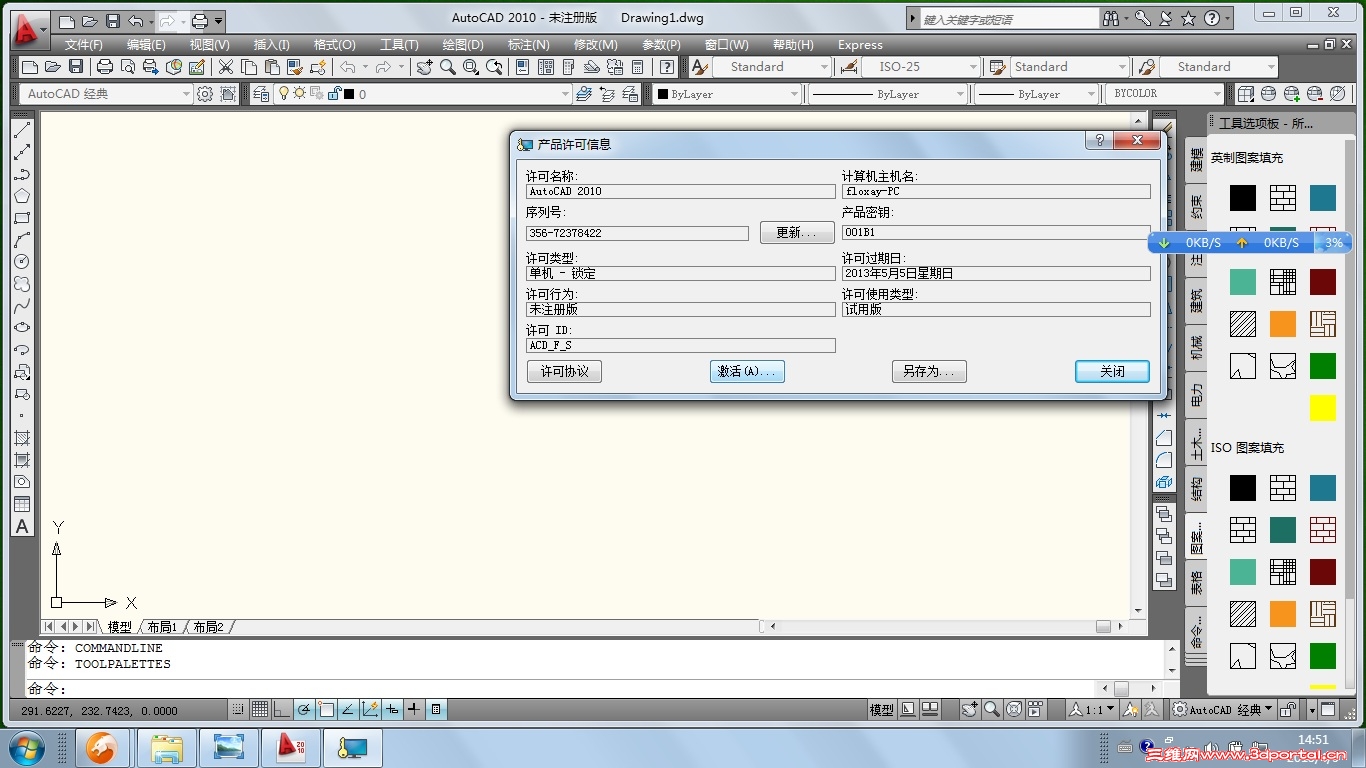This screenshot has width=1366, height=768.
Task: Open Layer Properties Manager icon
Action: [260, 94]
